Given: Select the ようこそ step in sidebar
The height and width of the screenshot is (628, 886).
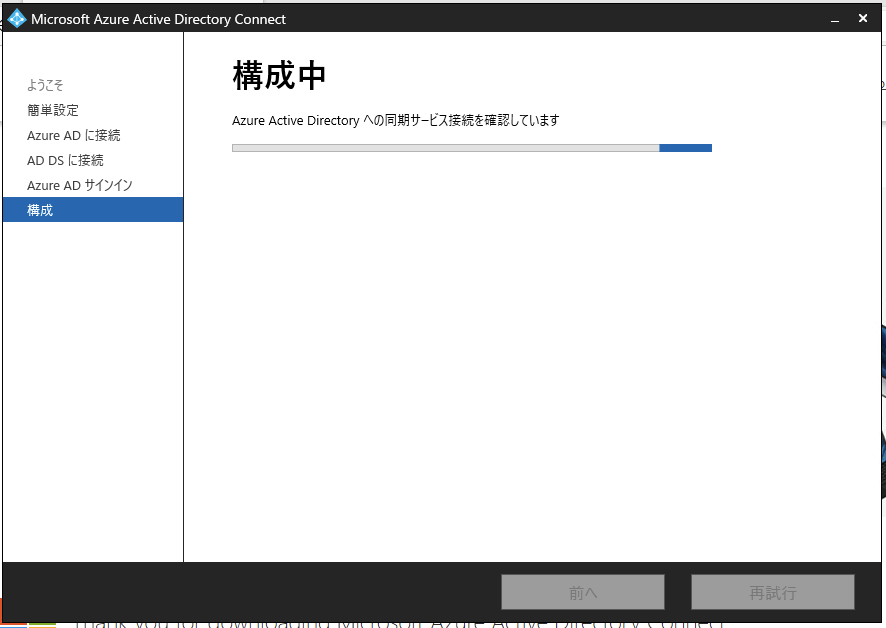Looking at the screenshot, I should [x=45, y=85].
